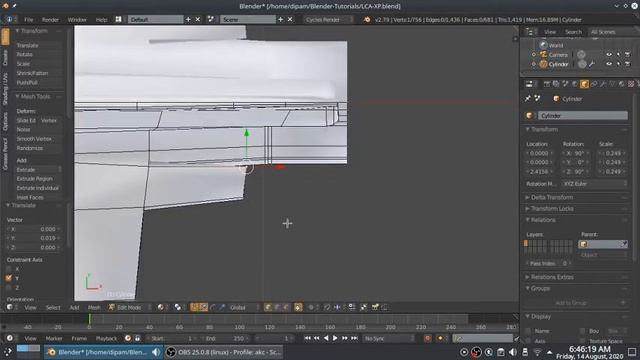Viewport: 640px width, 360px height.
Task: Open the Edit Mode dropdown
Action: [130, 307]
